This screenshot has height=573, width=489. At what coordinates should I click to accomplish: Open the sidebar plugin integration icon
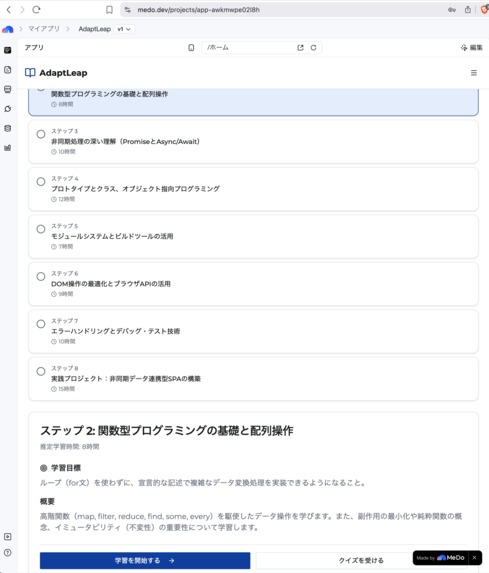pyautogui.click(x=7, y=109)
